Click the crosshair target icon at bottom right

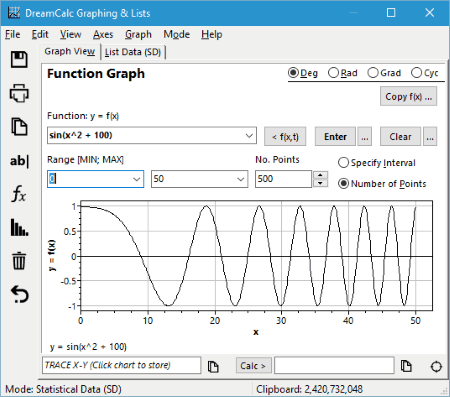point(436,366)
